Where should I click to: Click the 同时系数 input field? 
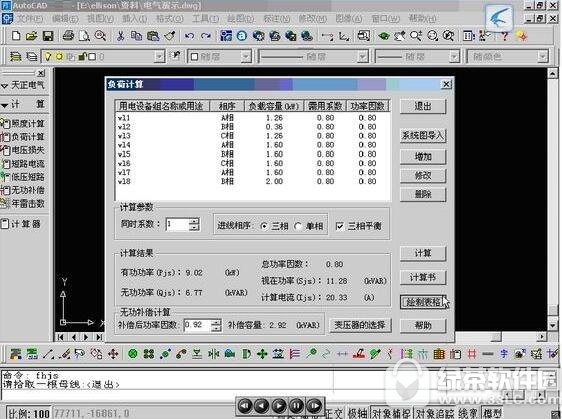click(x=177, y=225)
